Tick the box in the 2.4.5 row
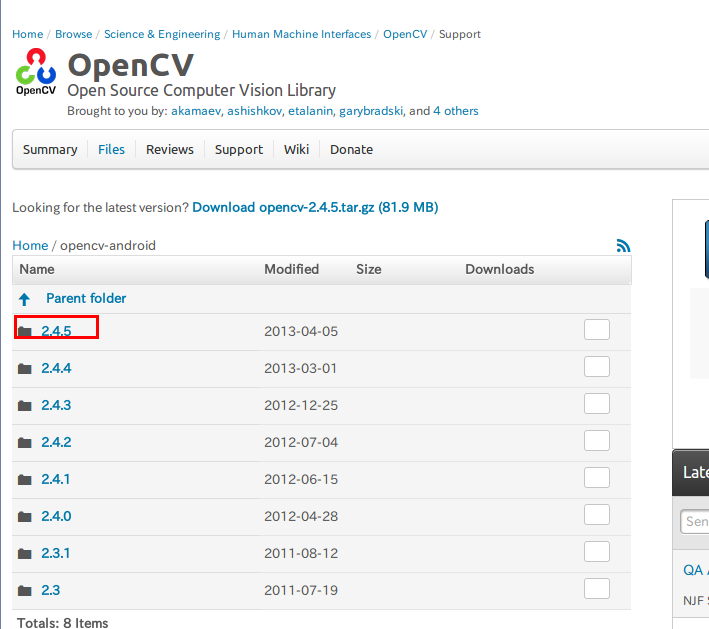Viewport: 709px width, 629px height. coord(596,329)
